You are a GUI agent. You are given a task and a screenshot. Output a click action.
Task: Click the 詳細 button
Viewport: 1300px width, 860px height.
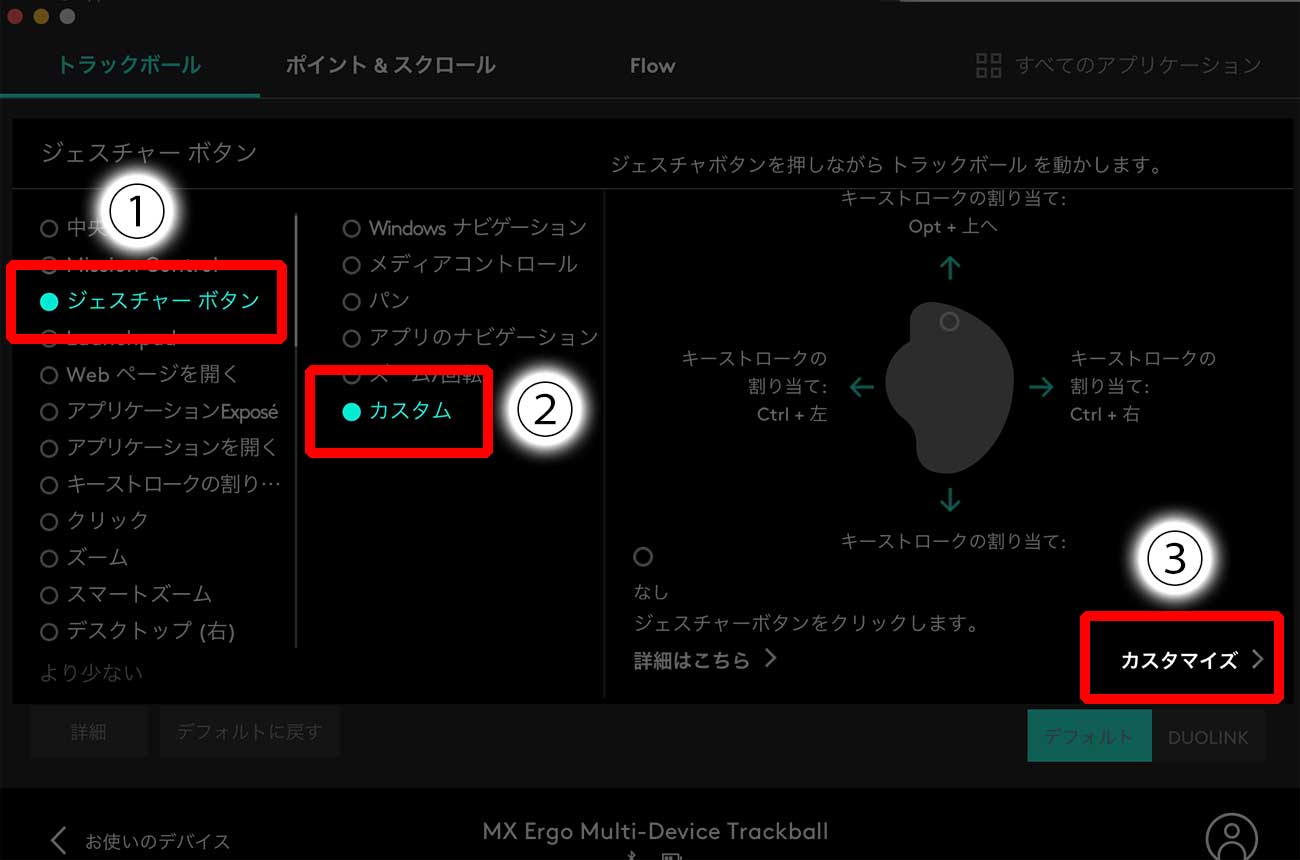coord(89,733)
